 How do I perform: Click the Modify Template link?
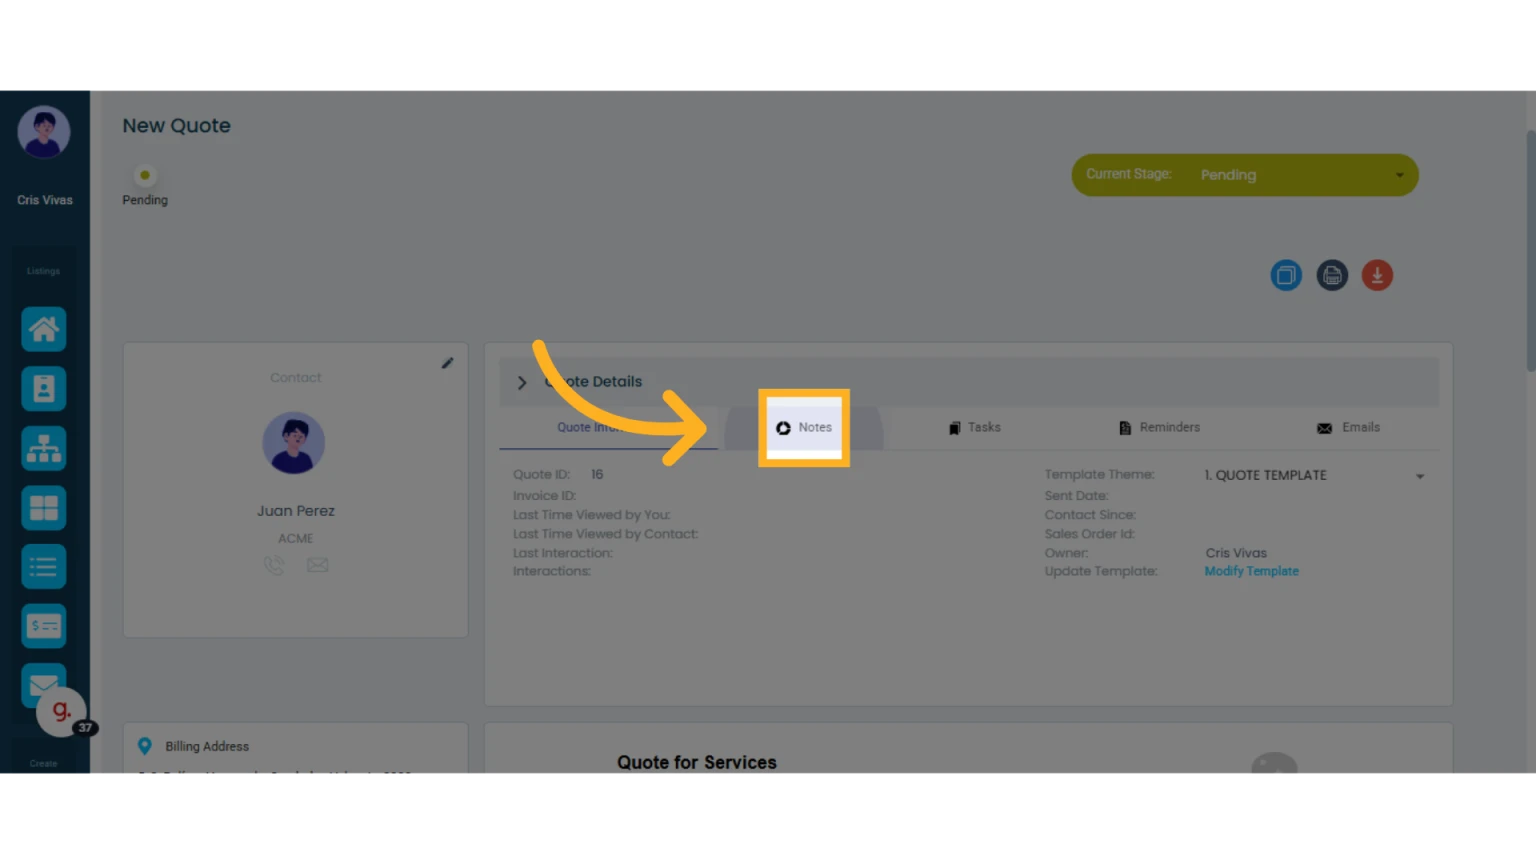1251,571
